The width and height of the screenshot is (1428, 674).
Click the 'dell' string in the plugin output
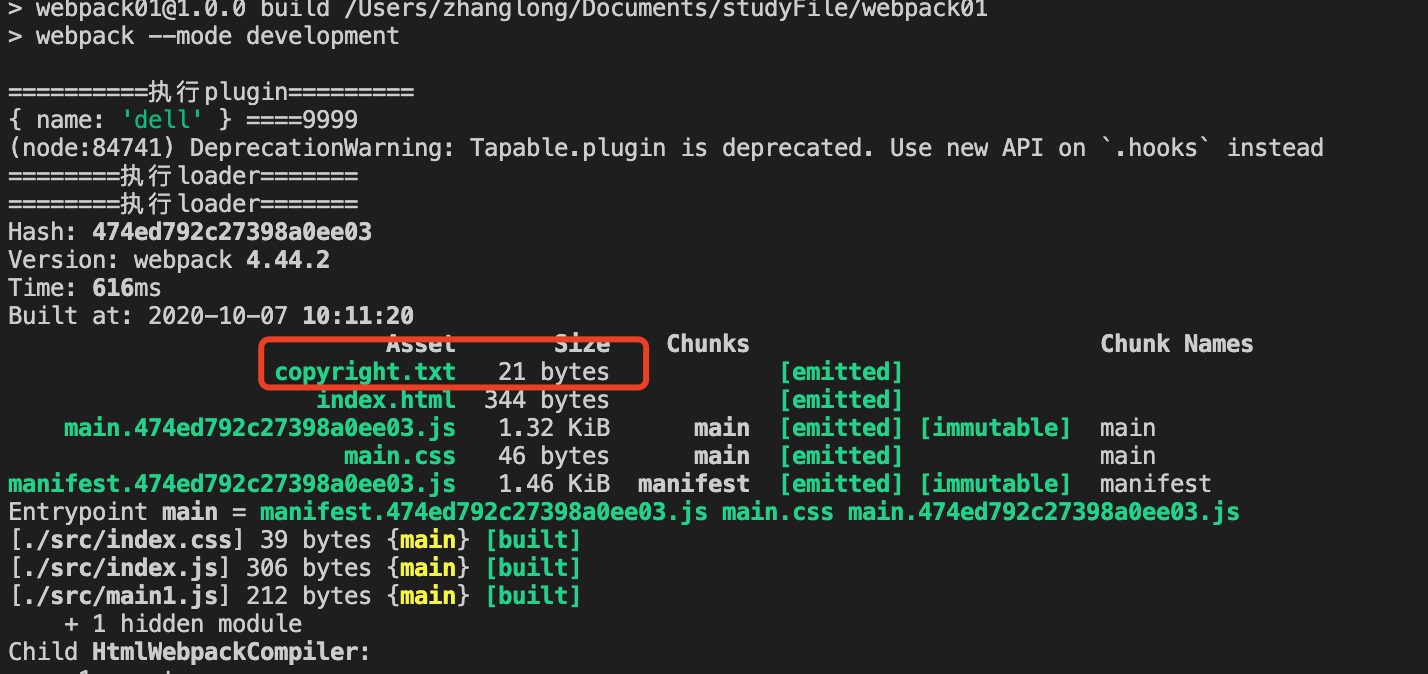[162, 120]
